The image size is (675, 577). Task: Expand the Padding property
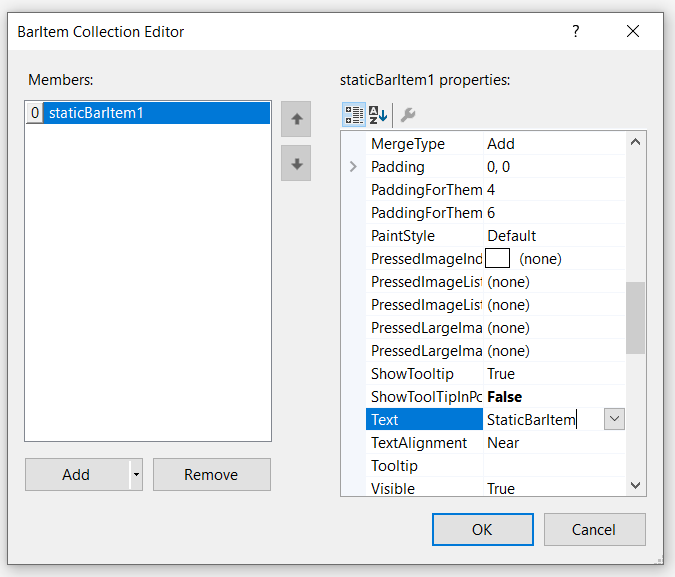click(353, 167)
